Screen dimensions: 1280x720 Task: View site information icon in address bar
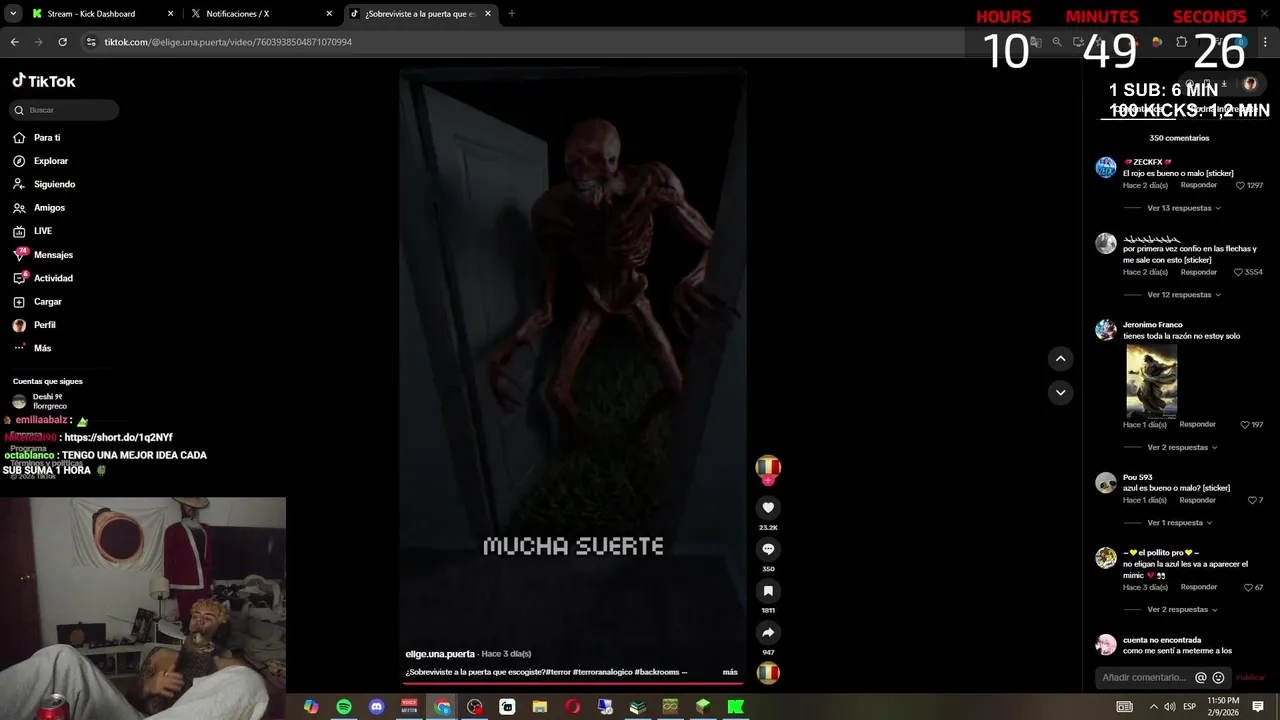tap(91, 42)
